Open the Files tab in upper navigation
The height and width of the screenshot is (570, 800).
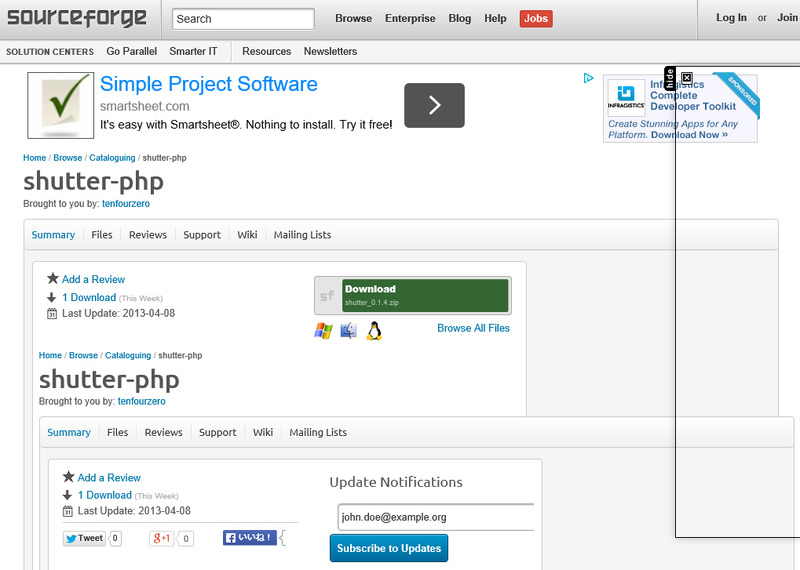point(102,235)
